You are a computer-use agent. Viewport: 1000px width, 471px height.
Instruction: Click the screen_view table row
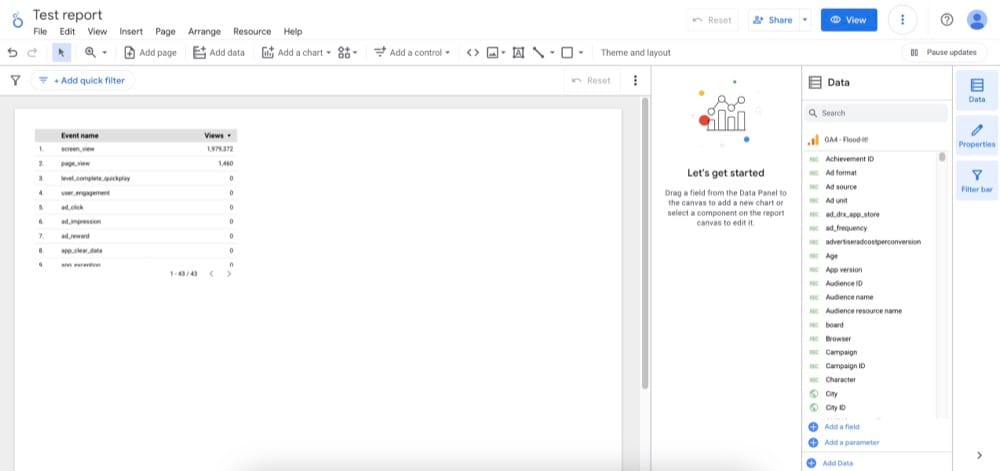point(136,149)
